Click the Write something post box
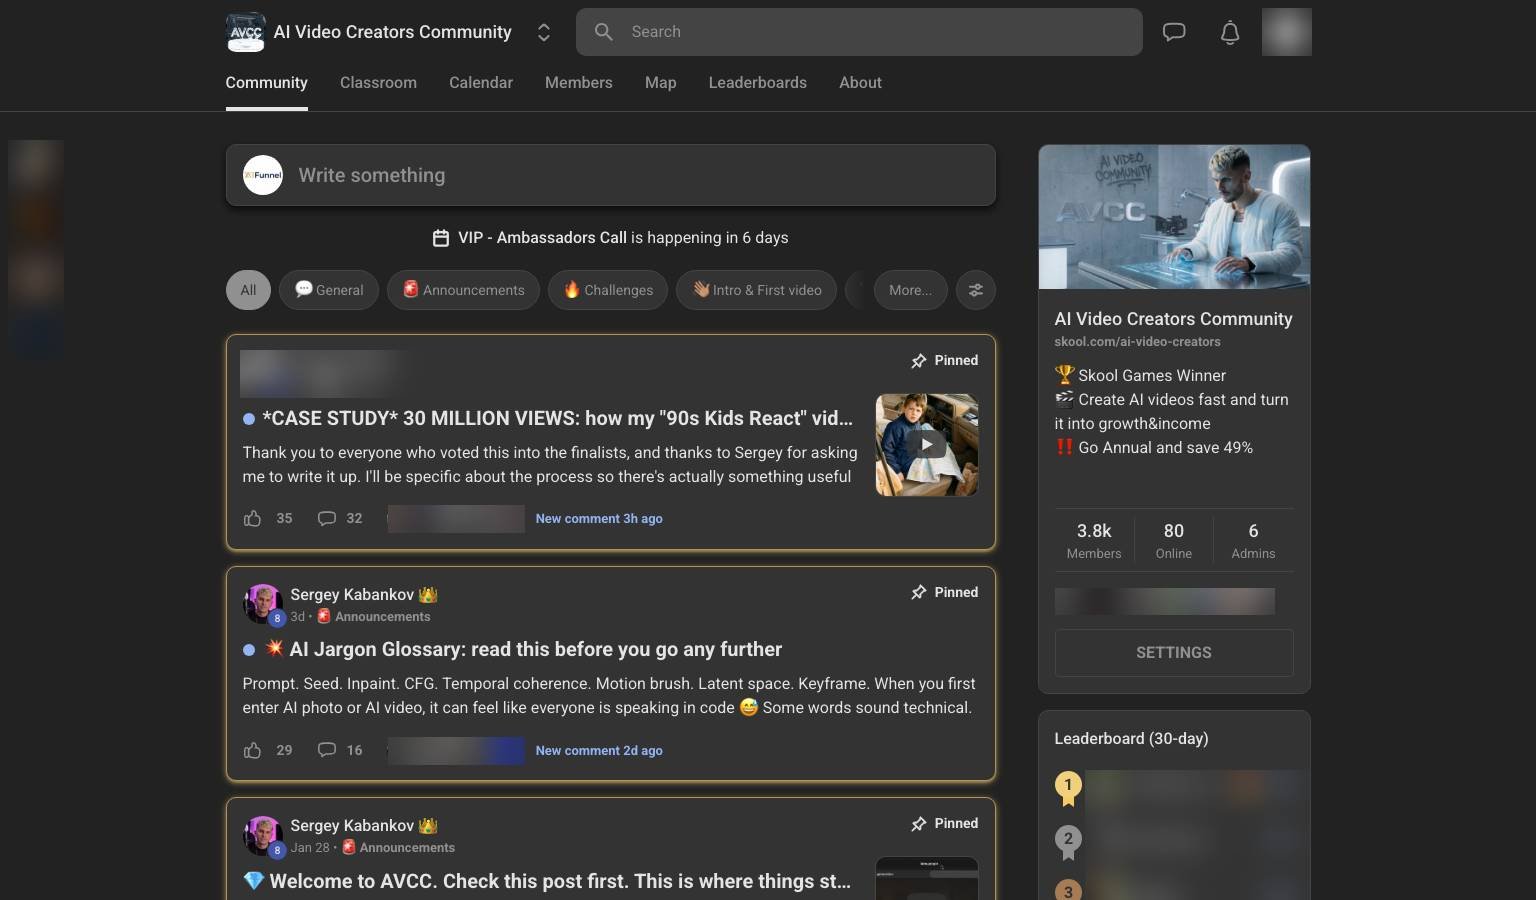1536x900 pixels. point(611,175)
